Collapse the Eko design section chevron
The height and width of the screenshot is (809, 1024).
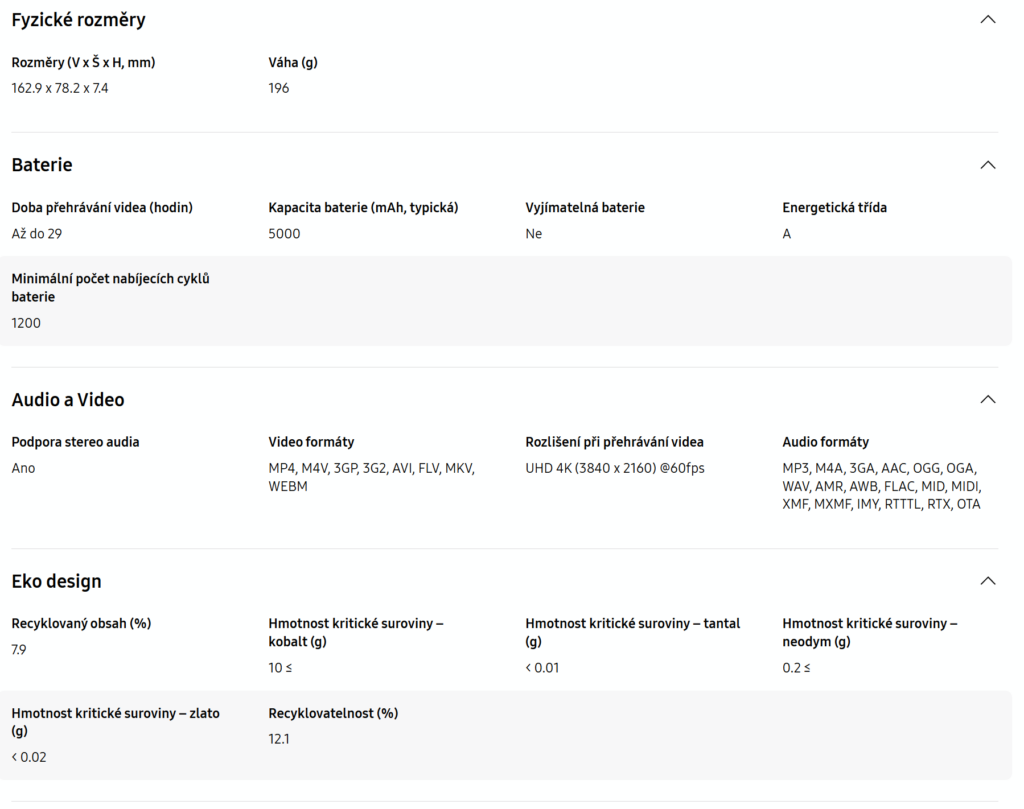click(988, 581)
